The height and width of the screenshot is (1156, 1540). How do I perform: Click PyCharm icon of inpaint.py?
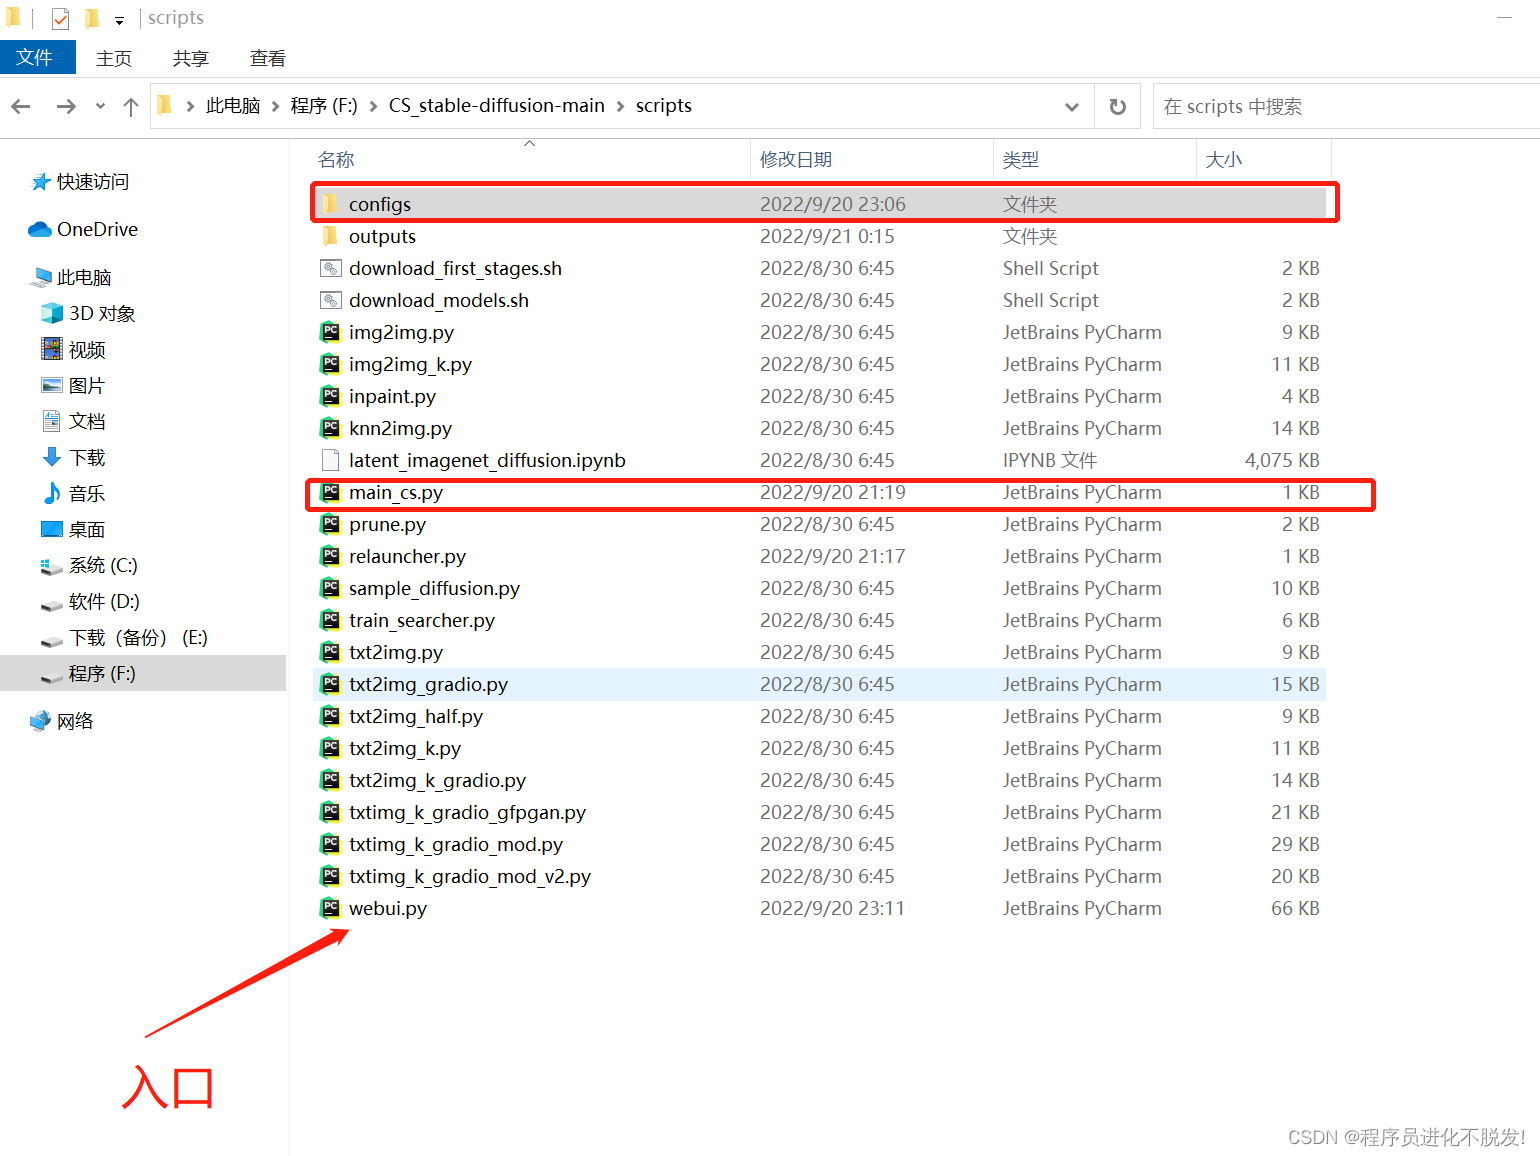click(x=331, y=396)
